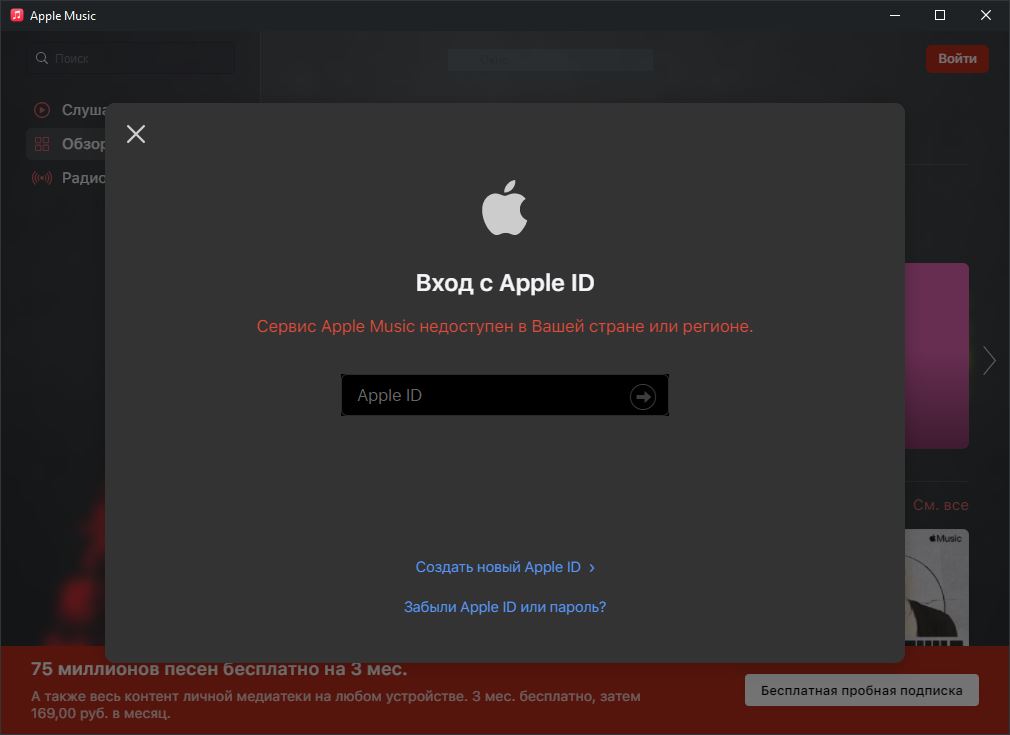The image size is (1010, 735).
Task: Click the radio waves icon beside Радио
Action: click(x=42, y=178)
